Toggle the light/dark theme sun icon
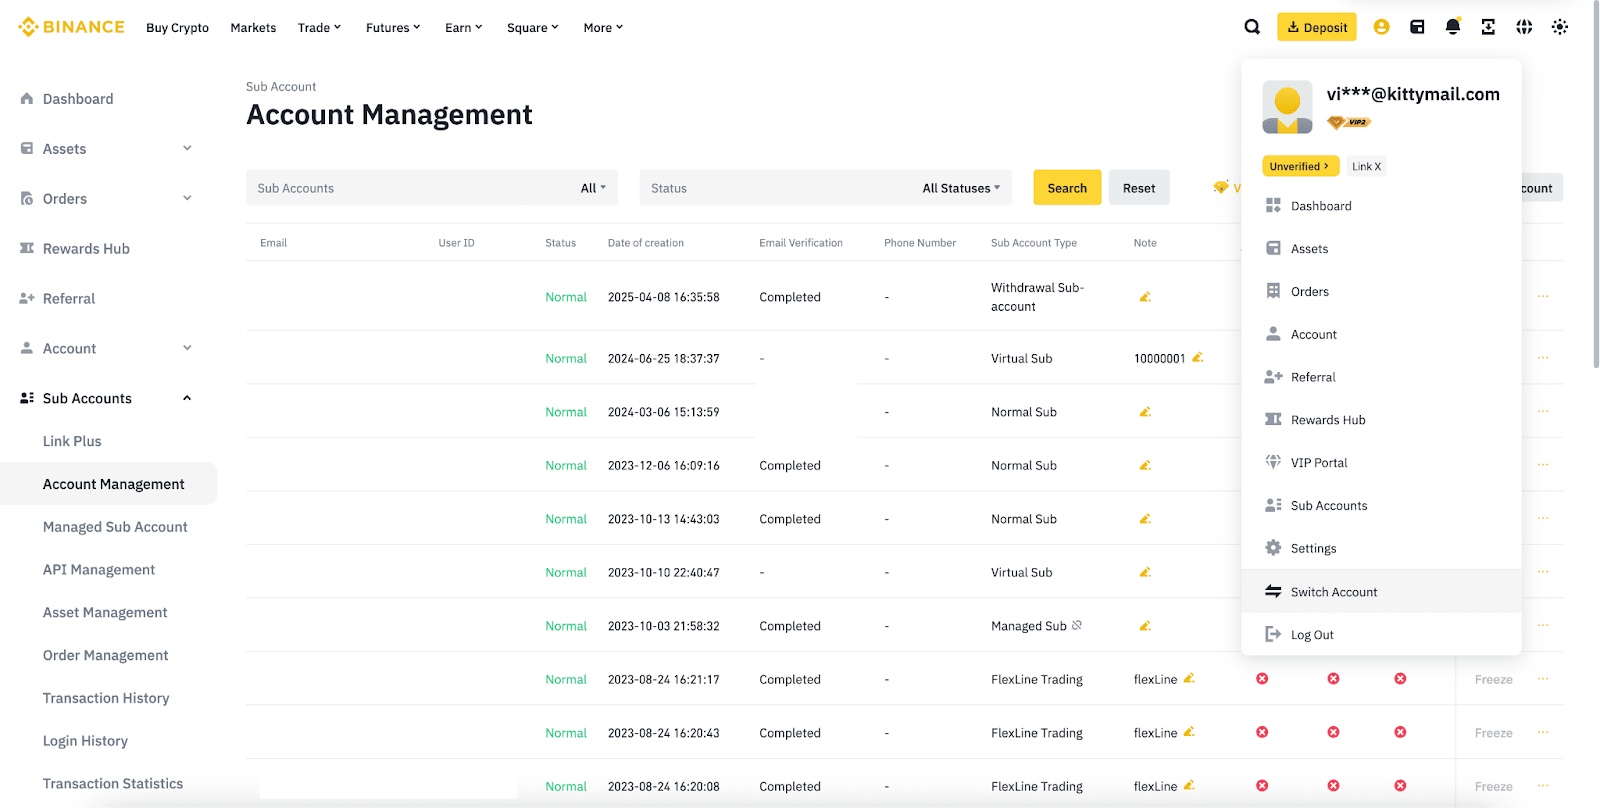The image size is (1600, 808). click(1559, 27)
